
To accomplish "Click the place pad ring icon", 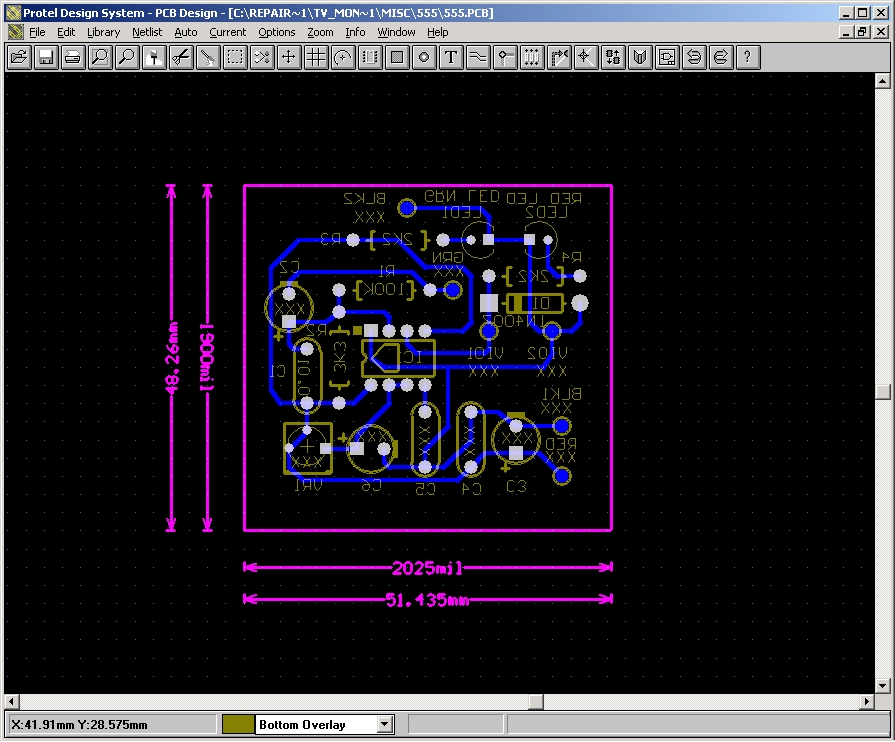I will click(x=423, y=57).
